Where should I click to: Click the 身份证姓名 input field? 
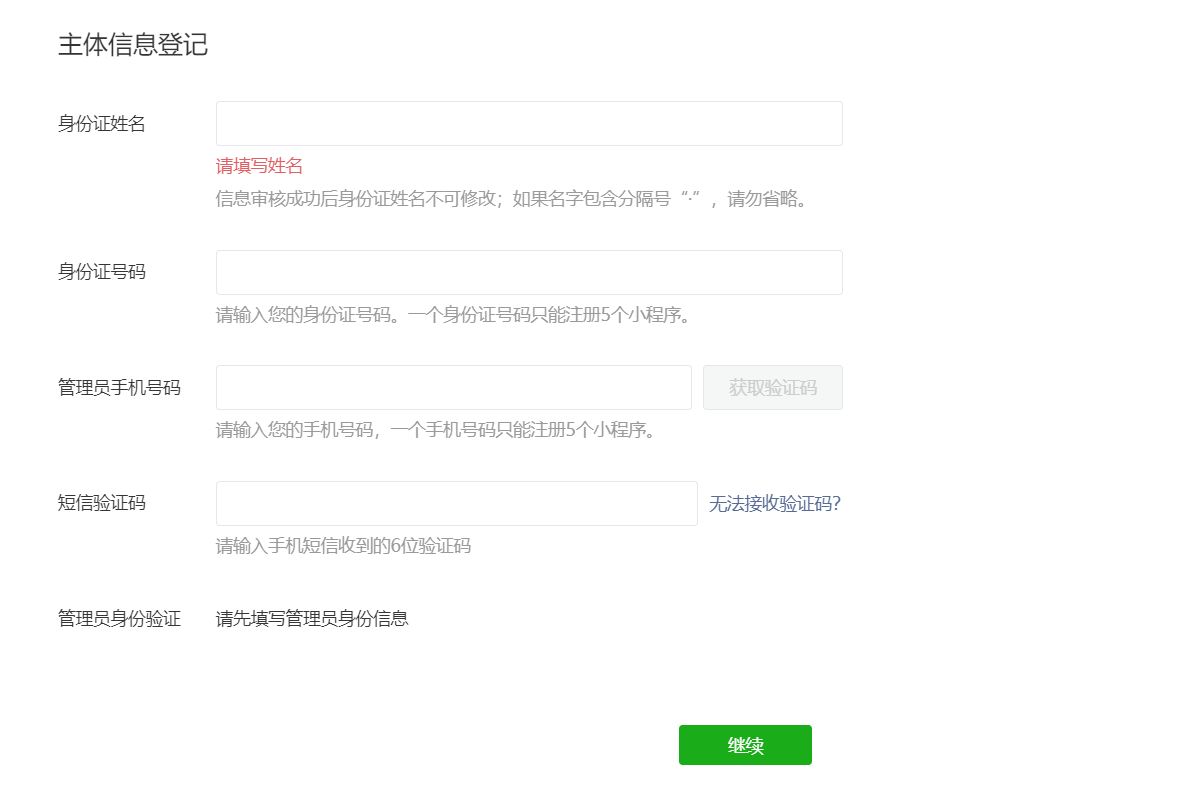click(528, 124)
